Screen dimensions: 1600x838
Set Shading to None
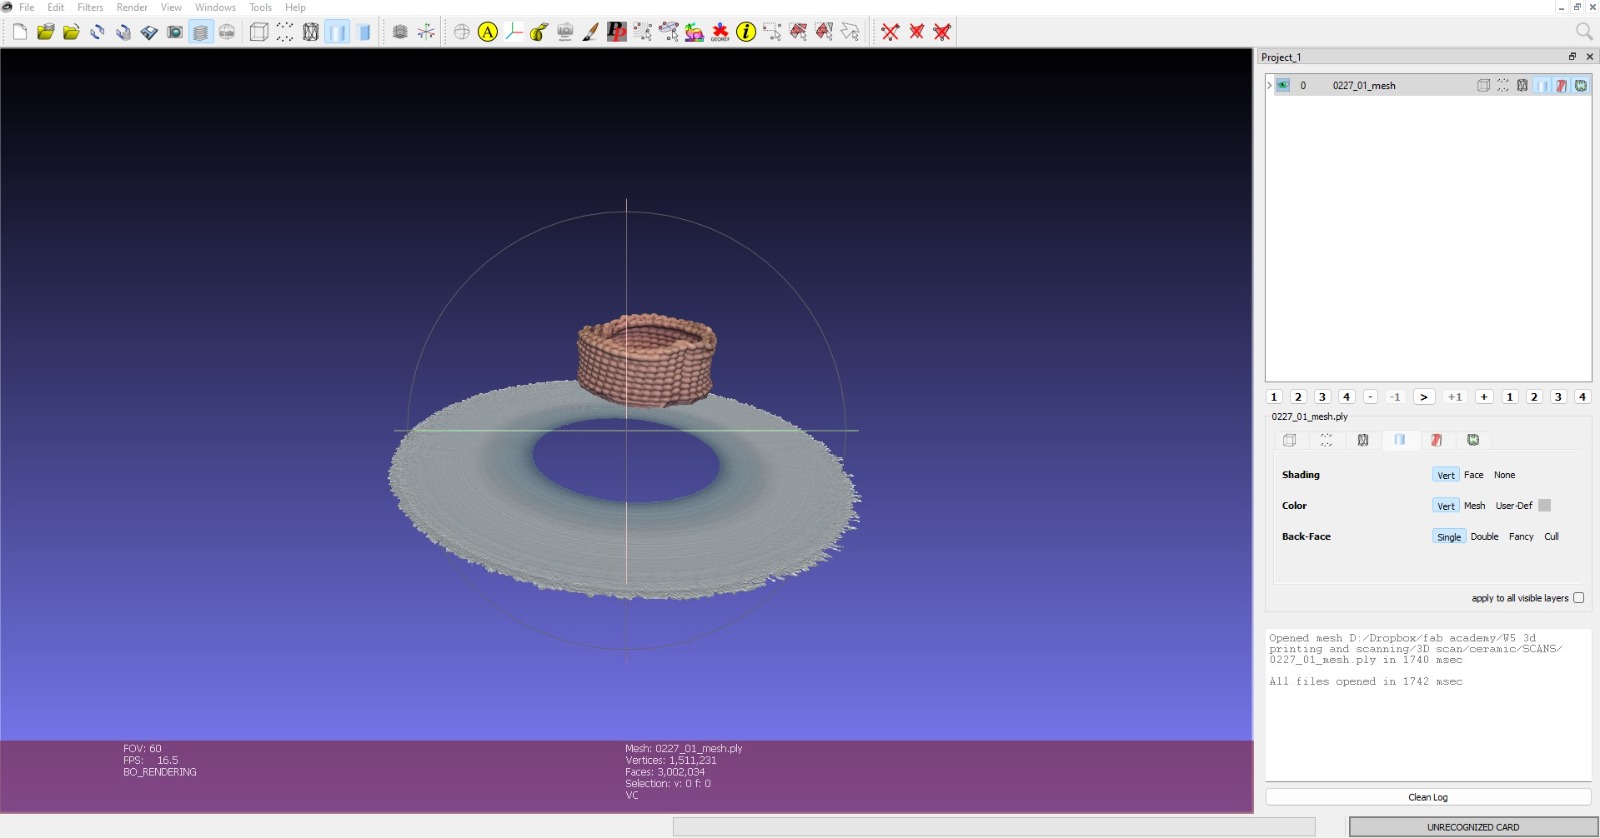[x=1504, y=475]
